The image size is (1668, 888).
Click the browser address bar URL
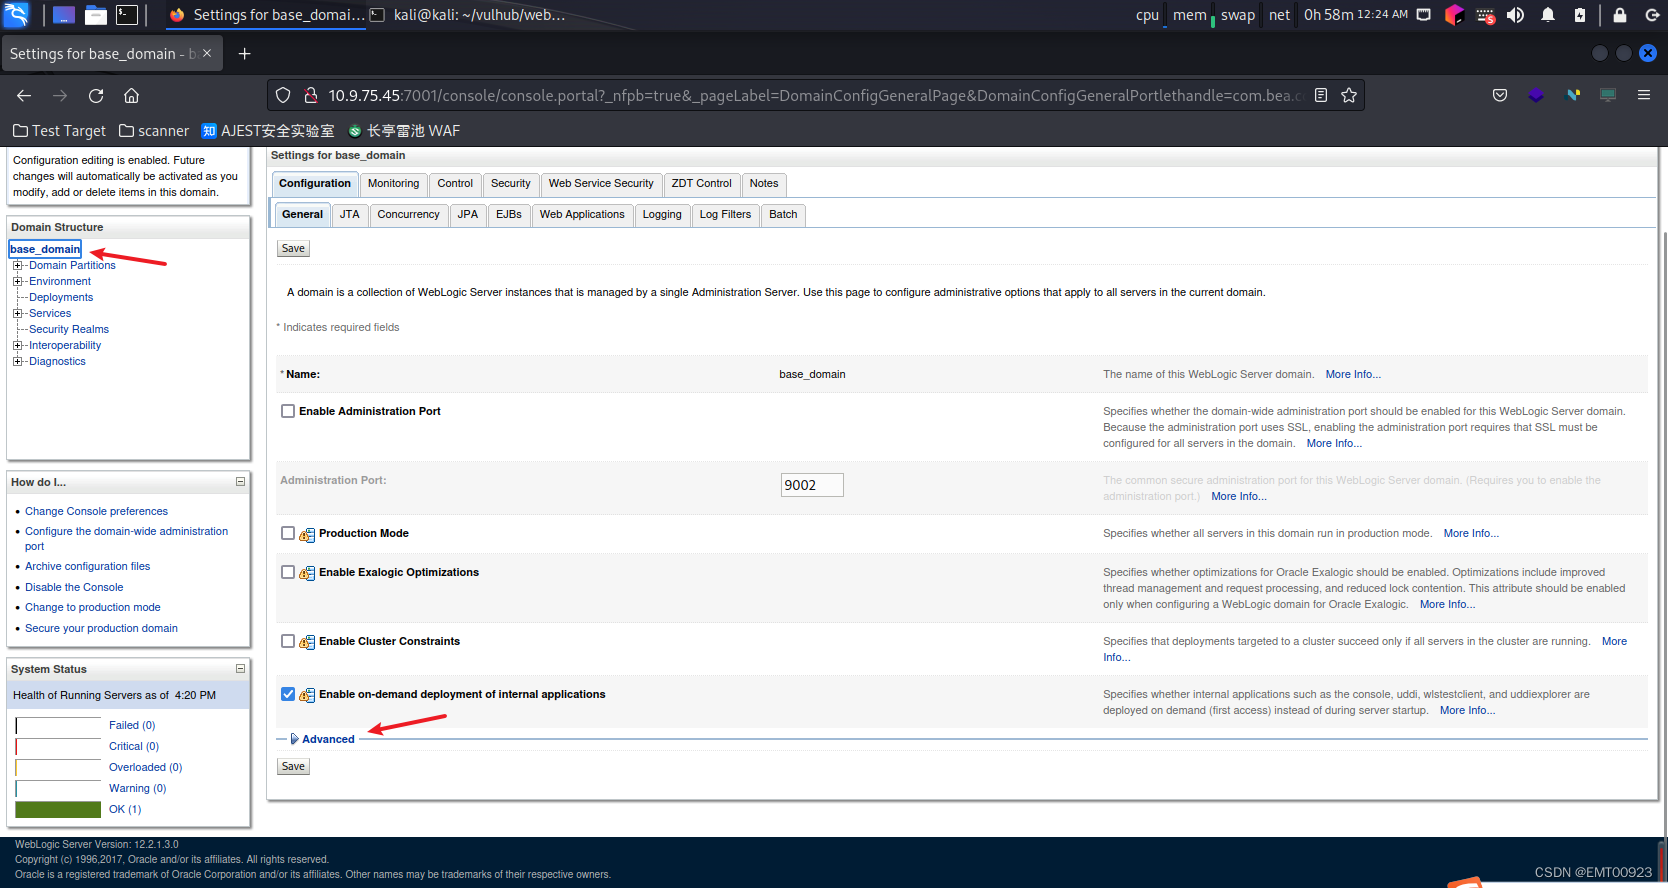point(815,95)
